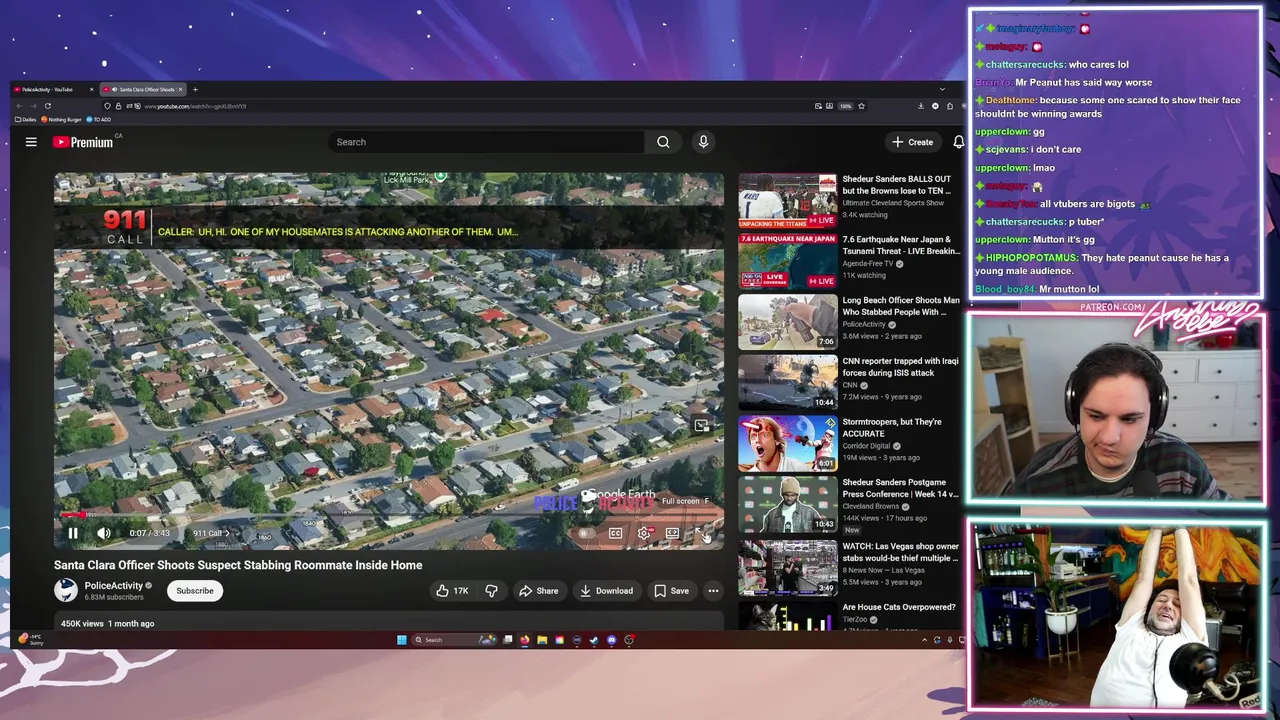Screen dimensions: 1280x720
Task: Open the PoliceActivity channel name link
Action: pos(113,585)
